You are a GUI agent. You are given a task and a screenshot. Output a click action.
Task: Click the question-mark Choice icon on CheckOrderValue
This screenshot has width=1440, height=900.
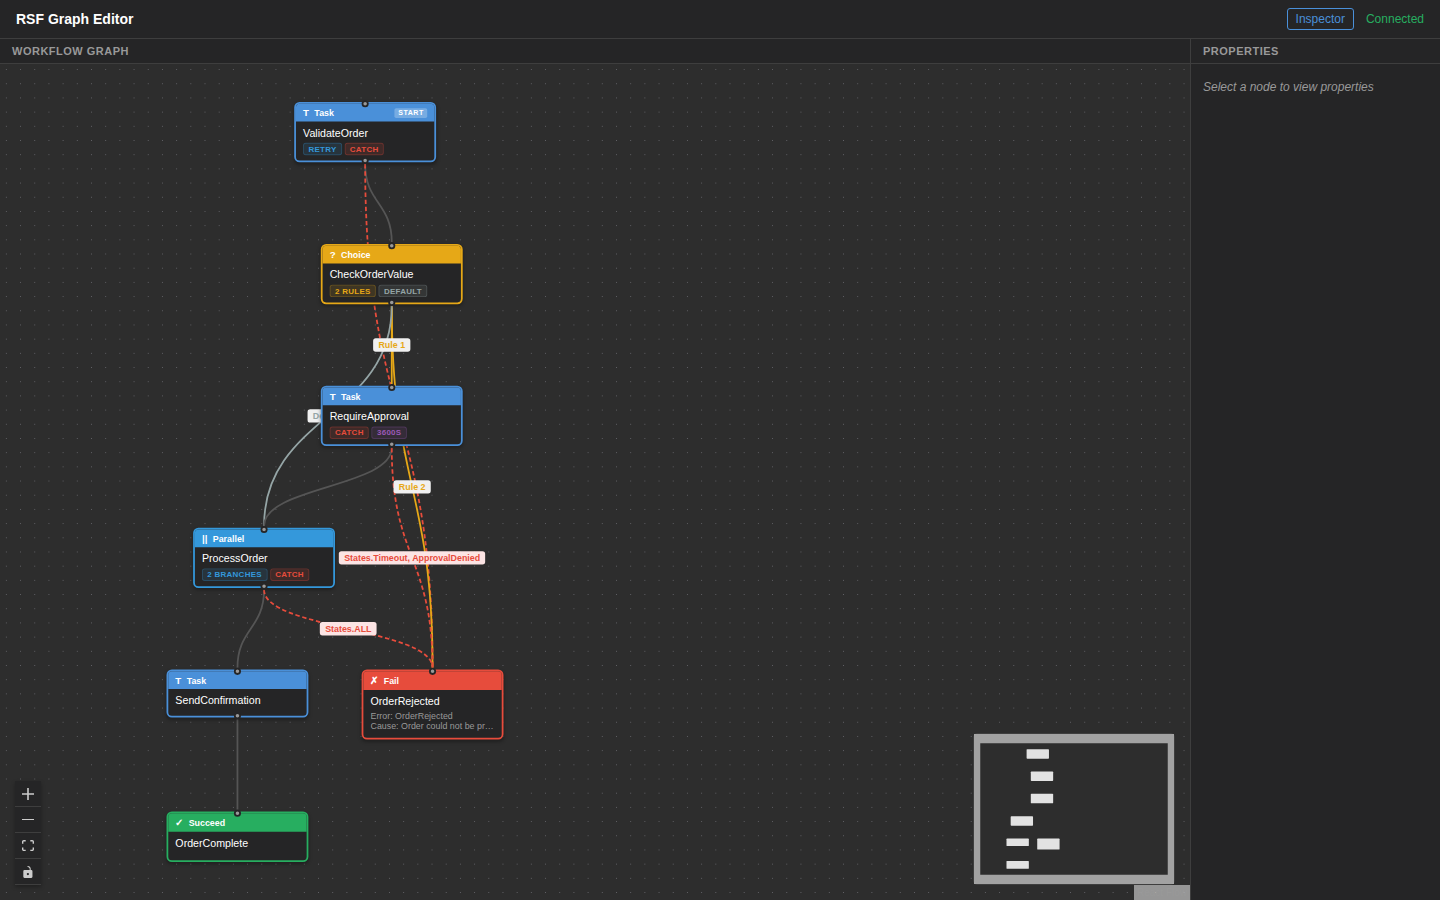(x=333, y=255)
